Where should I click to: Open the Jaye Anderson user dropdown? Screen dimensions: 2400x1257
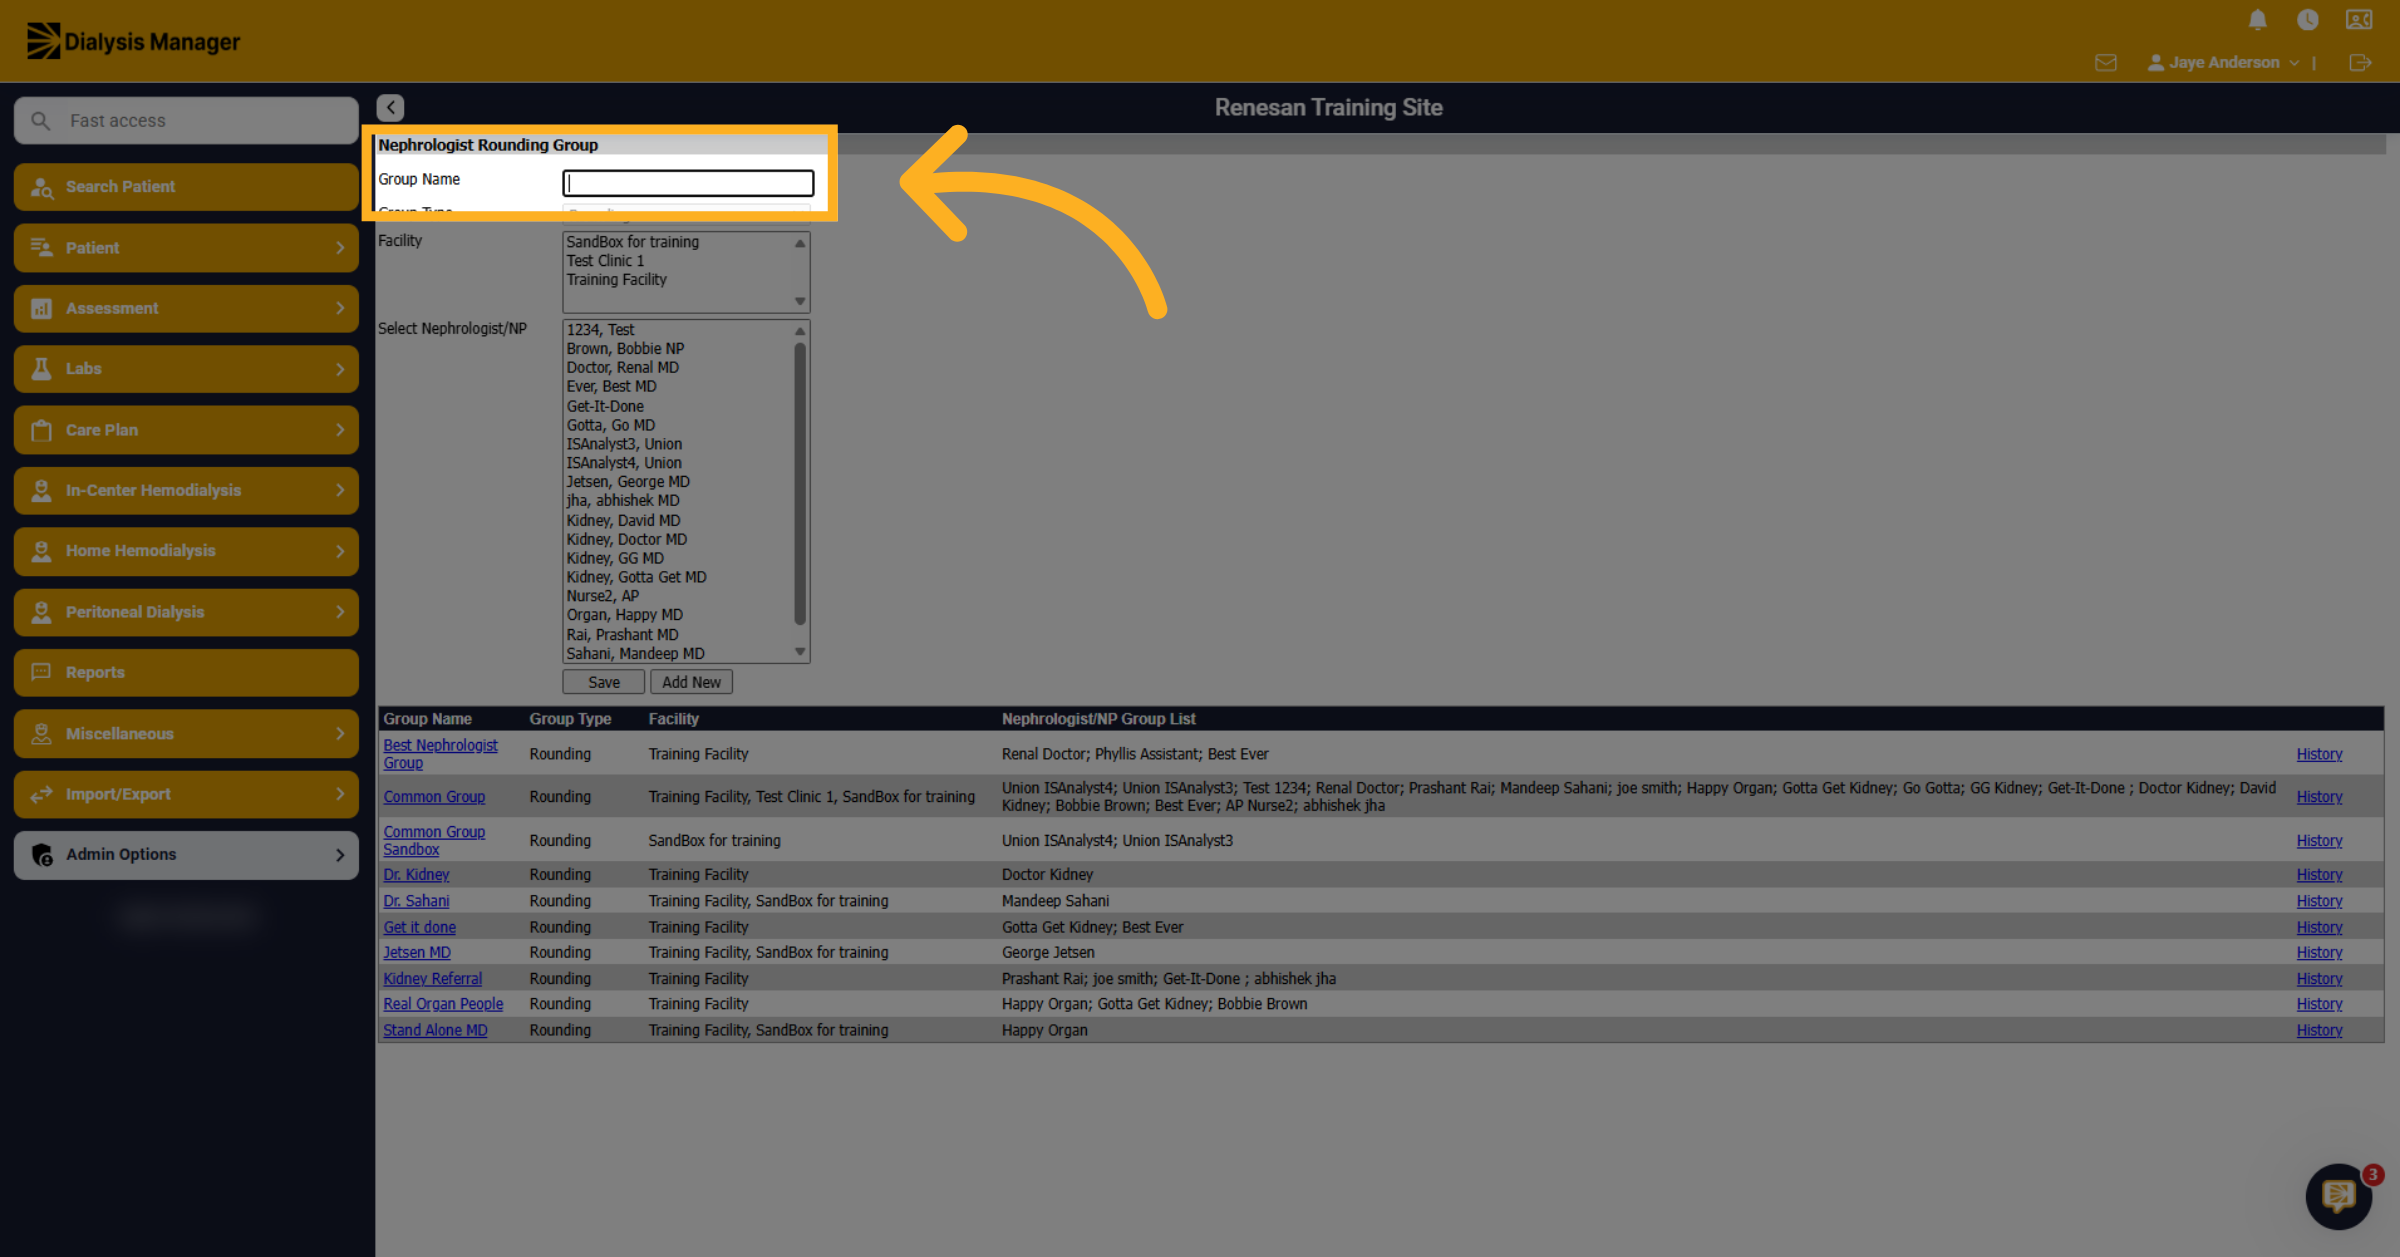[2223, 62]
